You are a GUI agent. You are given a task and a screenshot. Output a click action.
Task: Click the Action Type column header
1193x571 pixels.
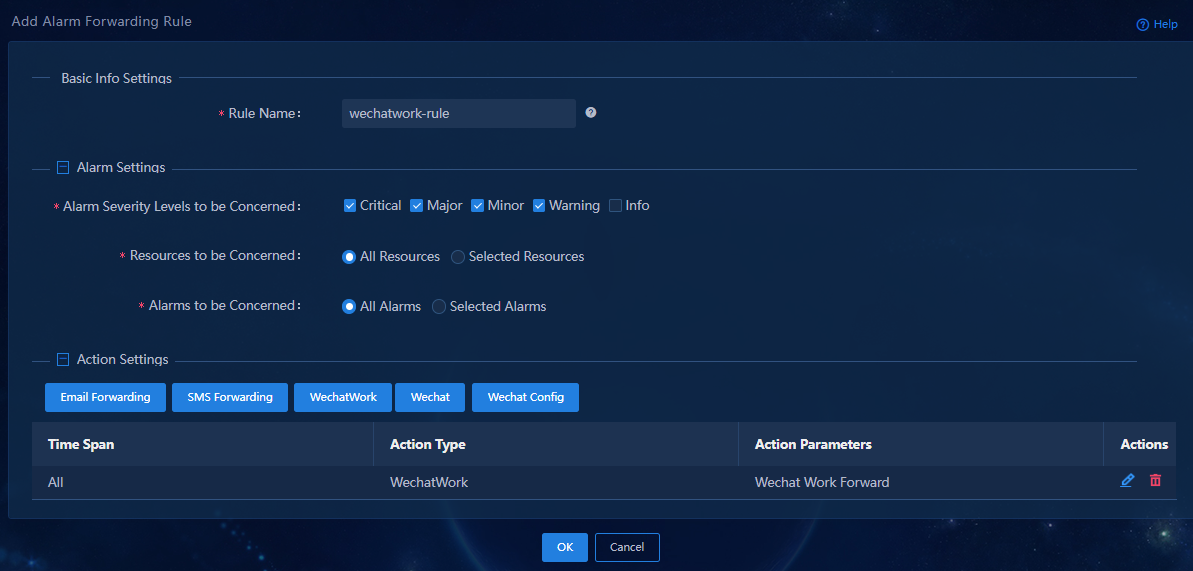point(555,444)
